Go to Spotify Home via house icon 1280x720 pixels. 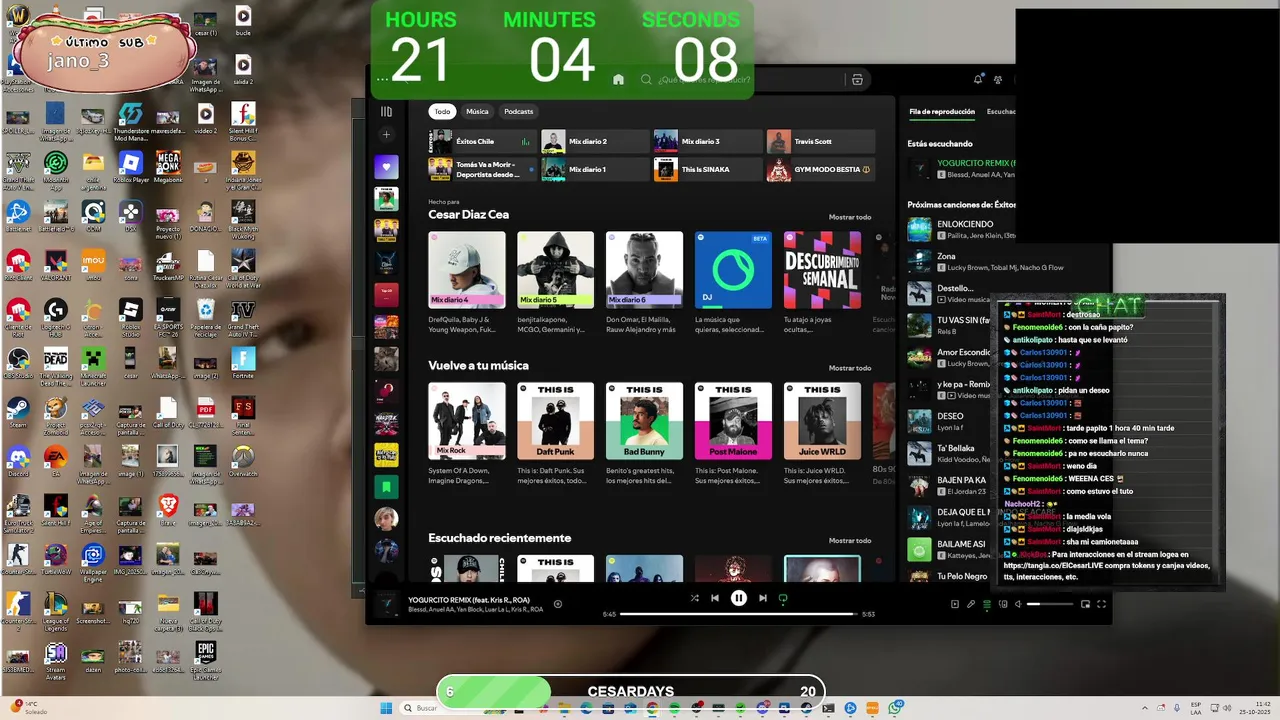click(618, 80)
